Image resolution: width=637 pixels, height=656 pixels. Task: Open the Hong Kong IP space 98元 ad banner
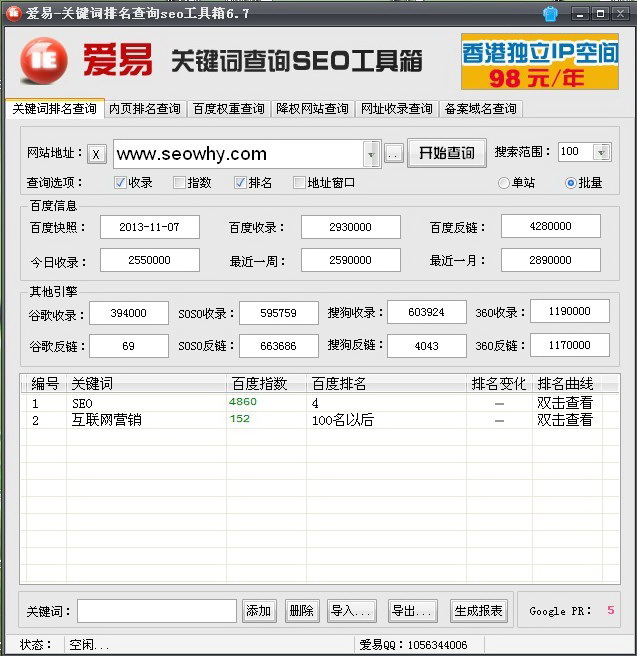pyautogui.click(x=540, y=62)
